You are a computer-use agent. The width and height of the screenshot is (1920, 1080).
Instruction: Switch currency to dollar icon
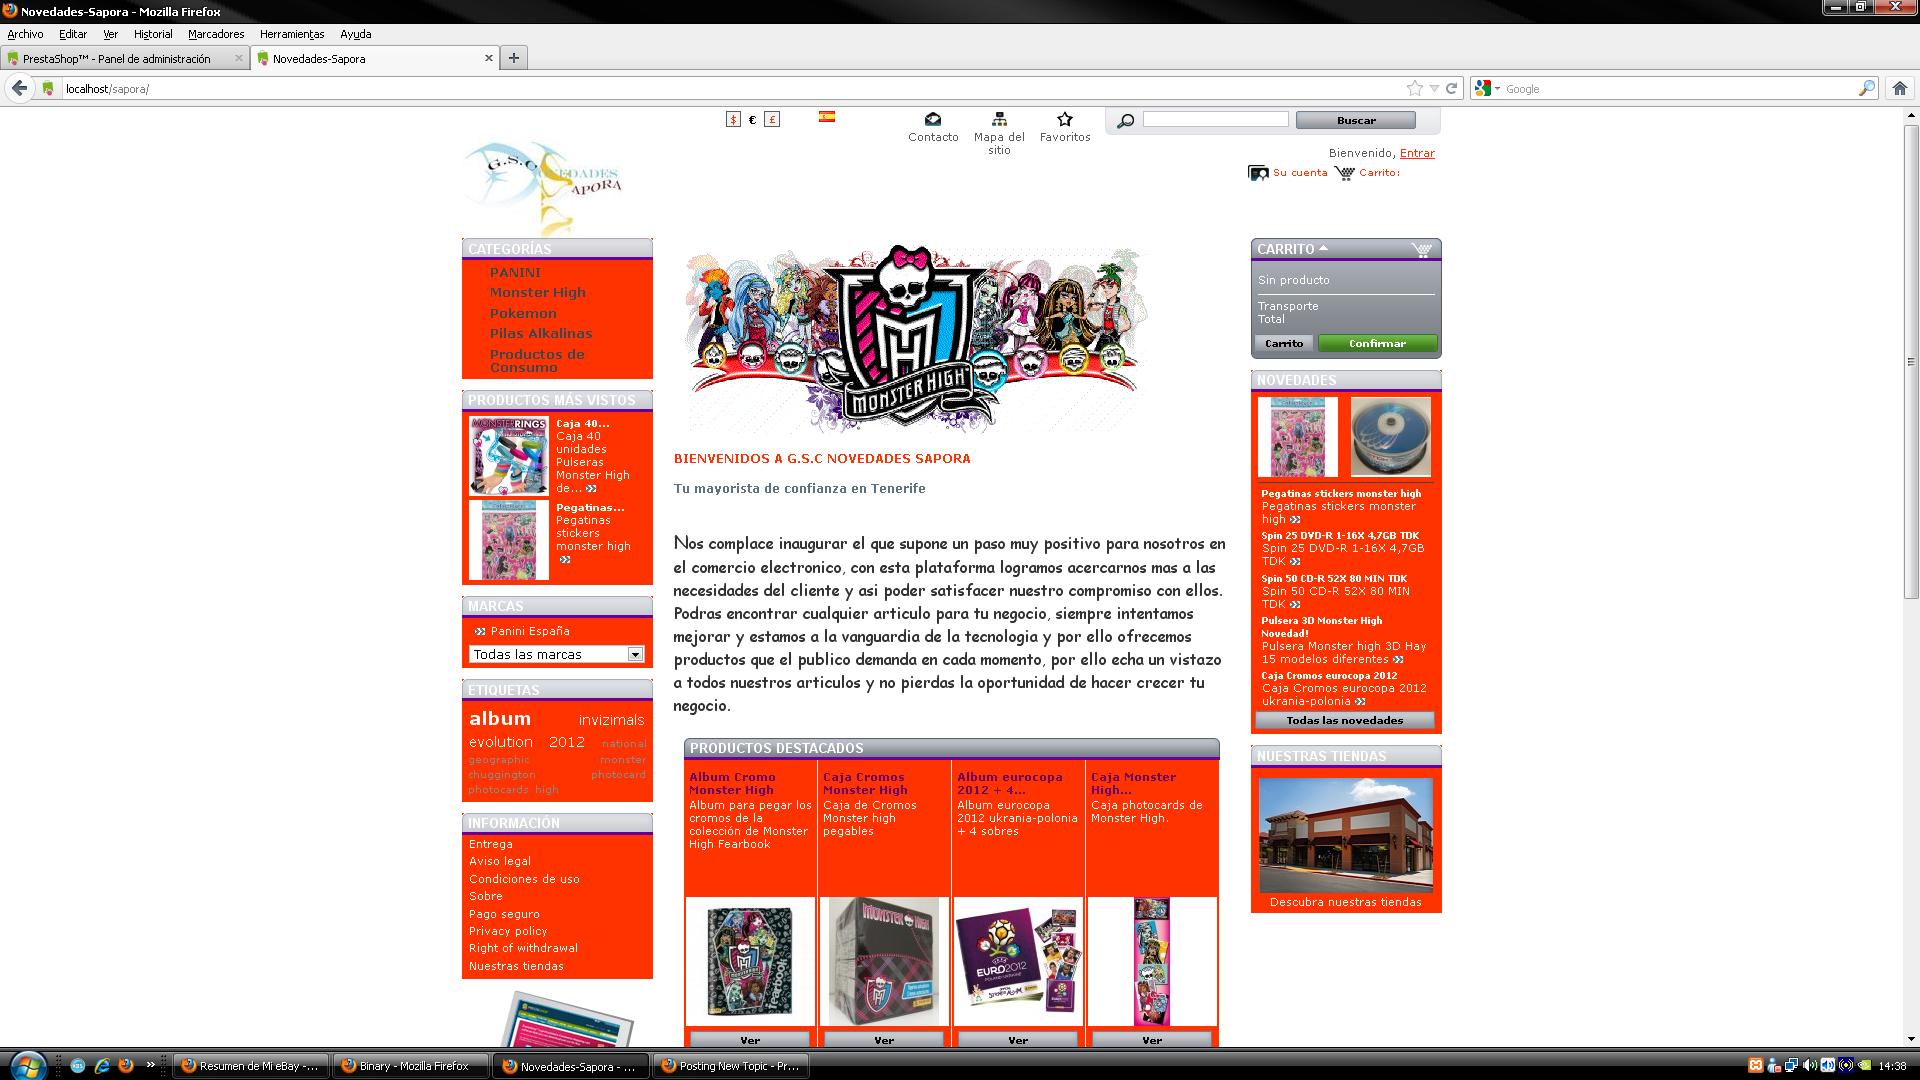pos(733,120)
